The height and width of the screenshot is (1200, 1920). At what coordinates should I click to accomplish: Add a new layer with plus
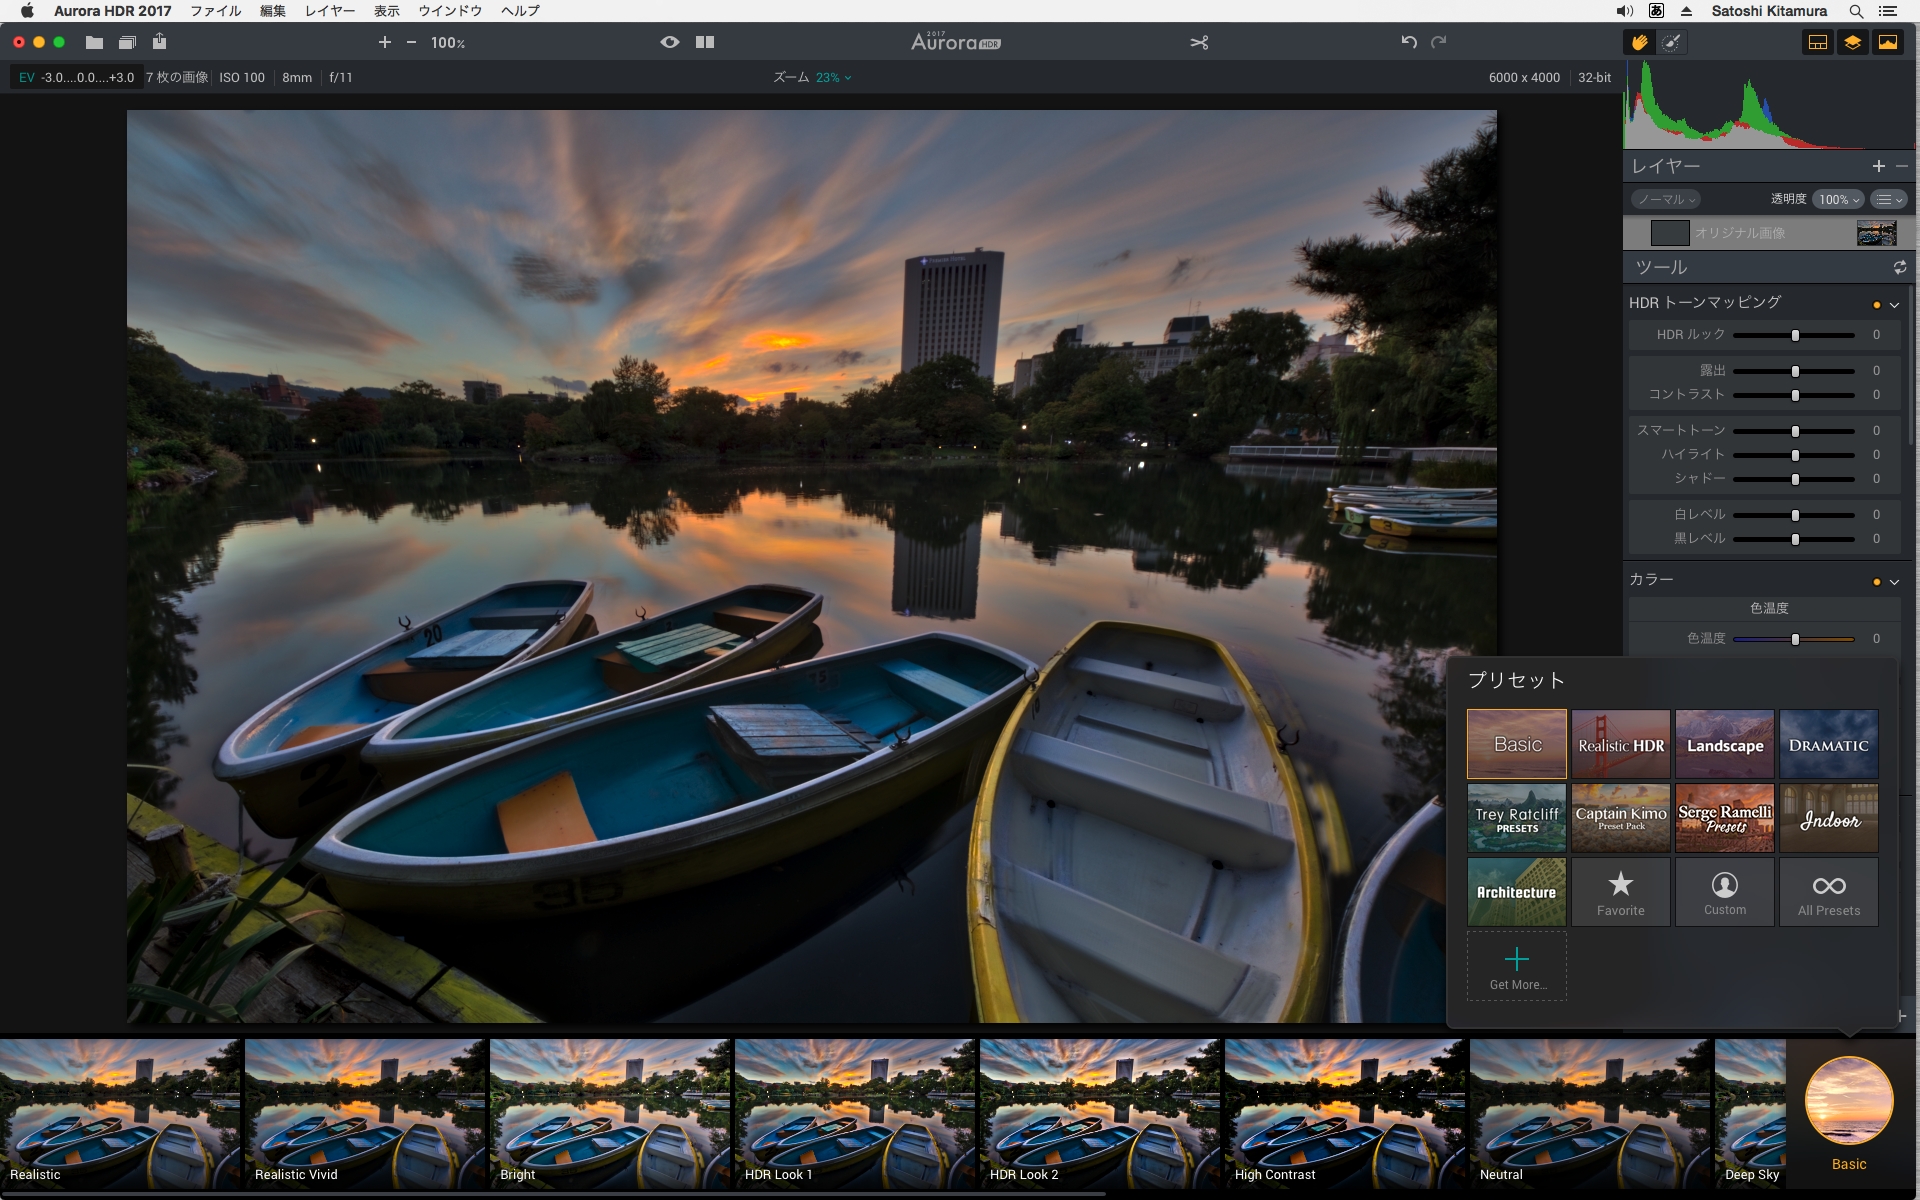point(1878,166)
